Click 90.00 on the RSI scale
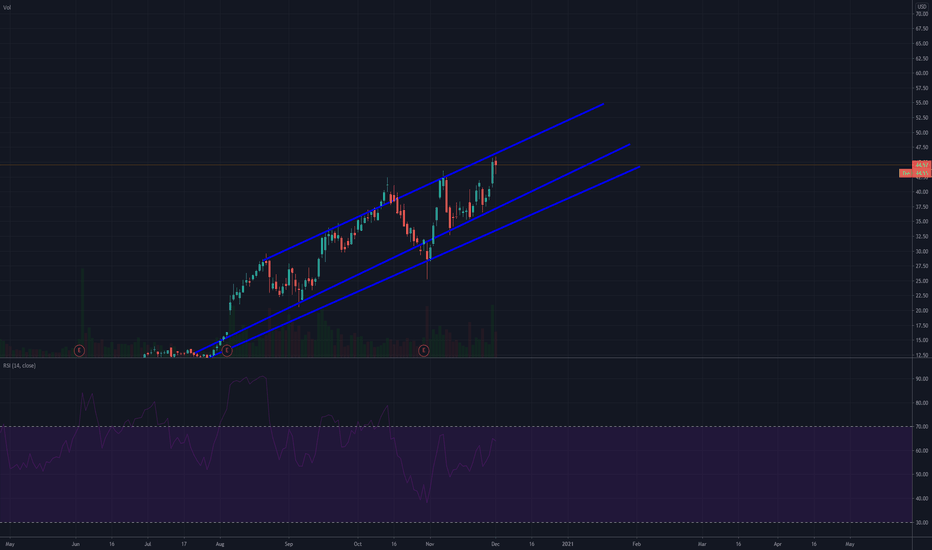The height and width of the screenshot is (550, 932). pyautogui.click(x=922, y=379)
